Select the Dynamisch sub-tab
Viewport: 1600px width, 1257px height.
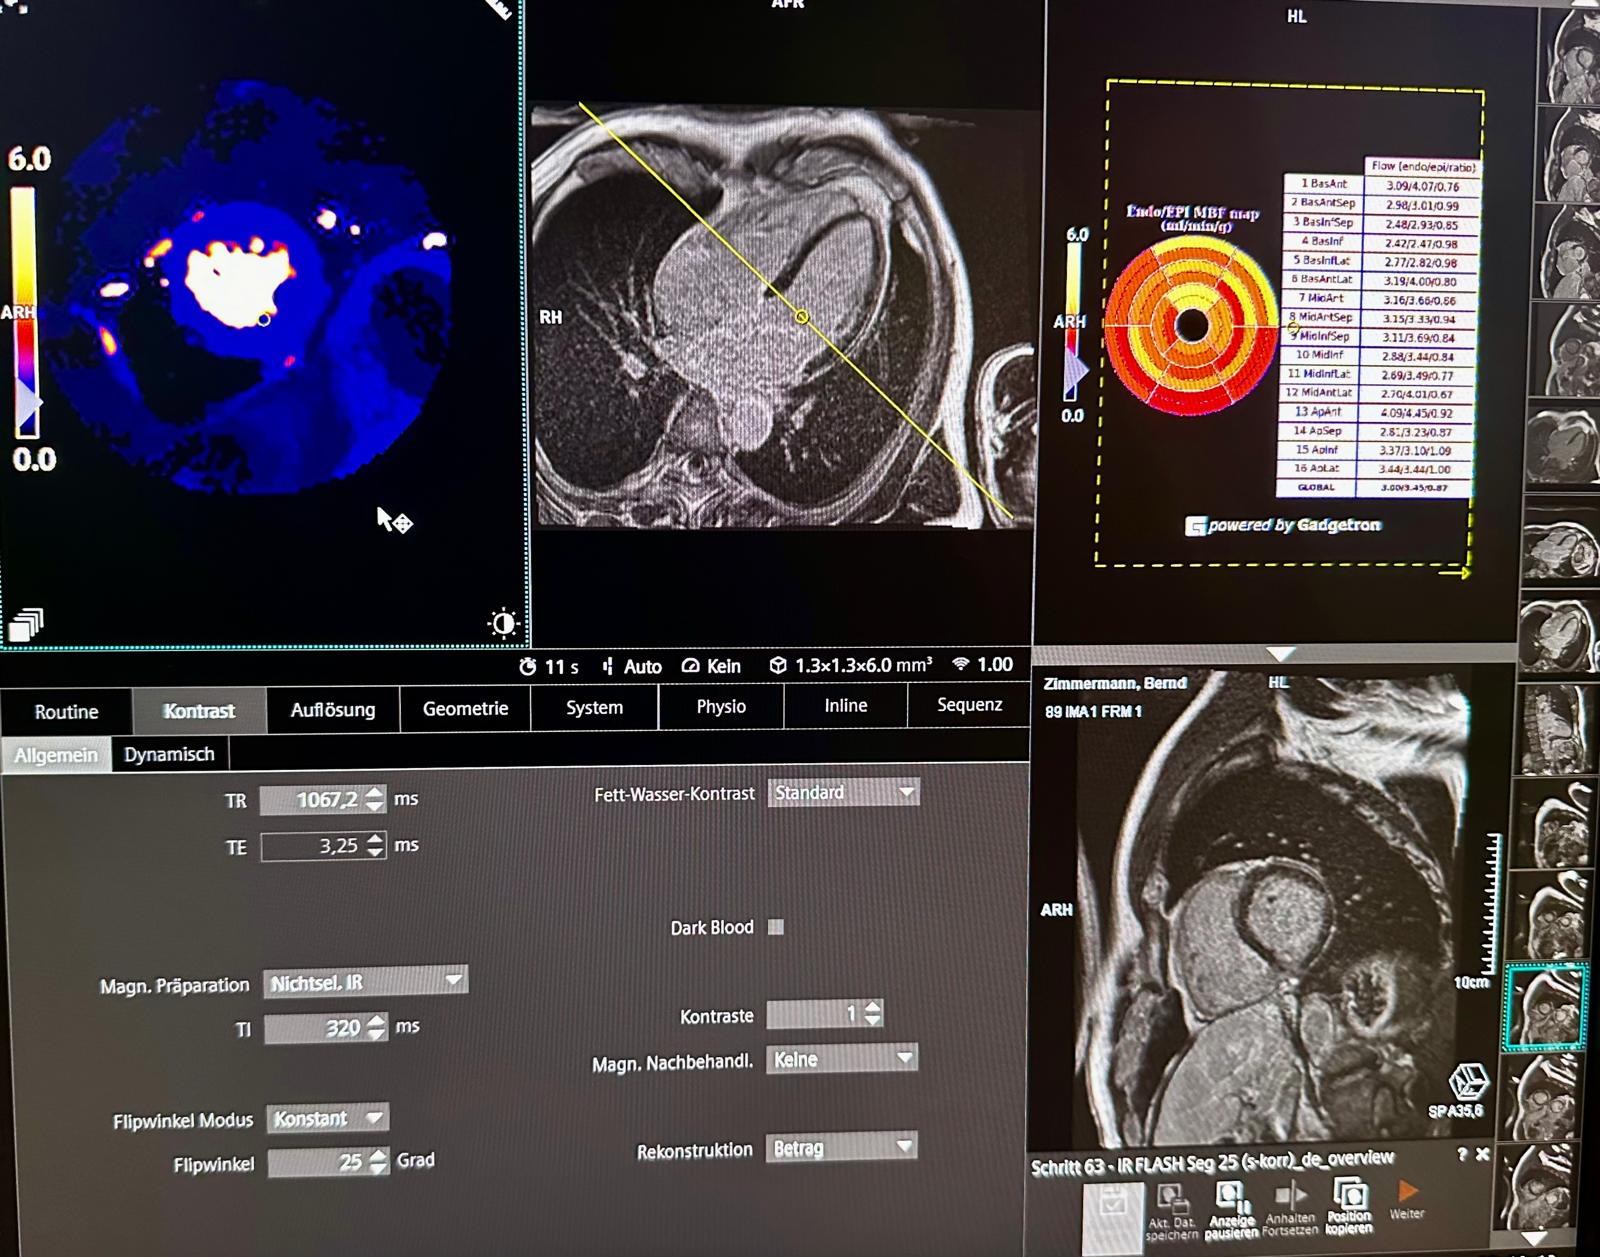click(169, 754)
